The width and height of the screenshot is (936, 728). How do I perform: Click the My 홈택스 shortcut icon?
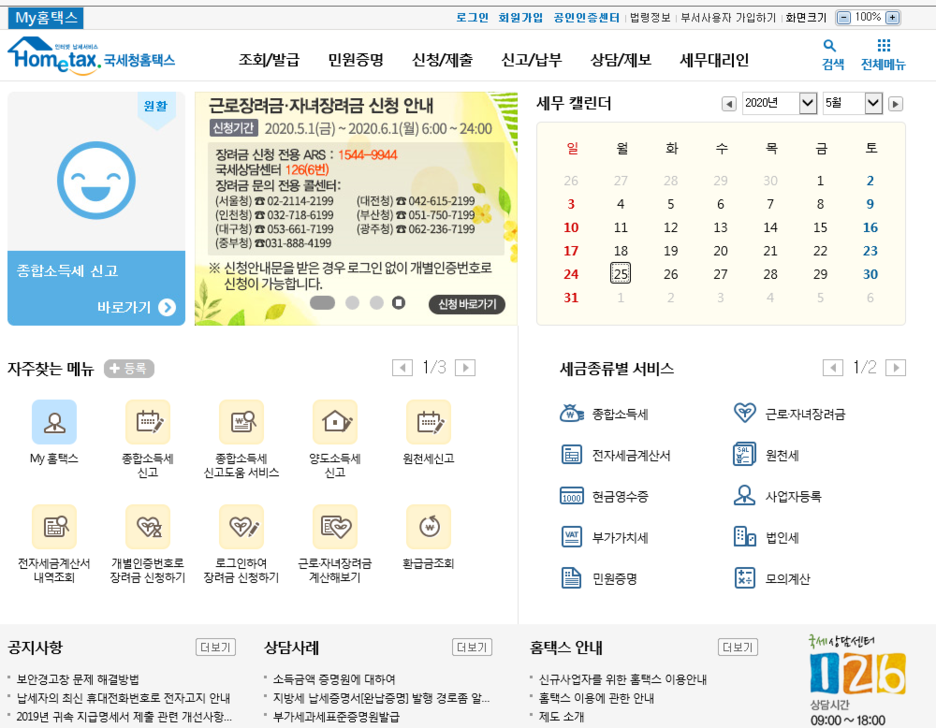54,422
